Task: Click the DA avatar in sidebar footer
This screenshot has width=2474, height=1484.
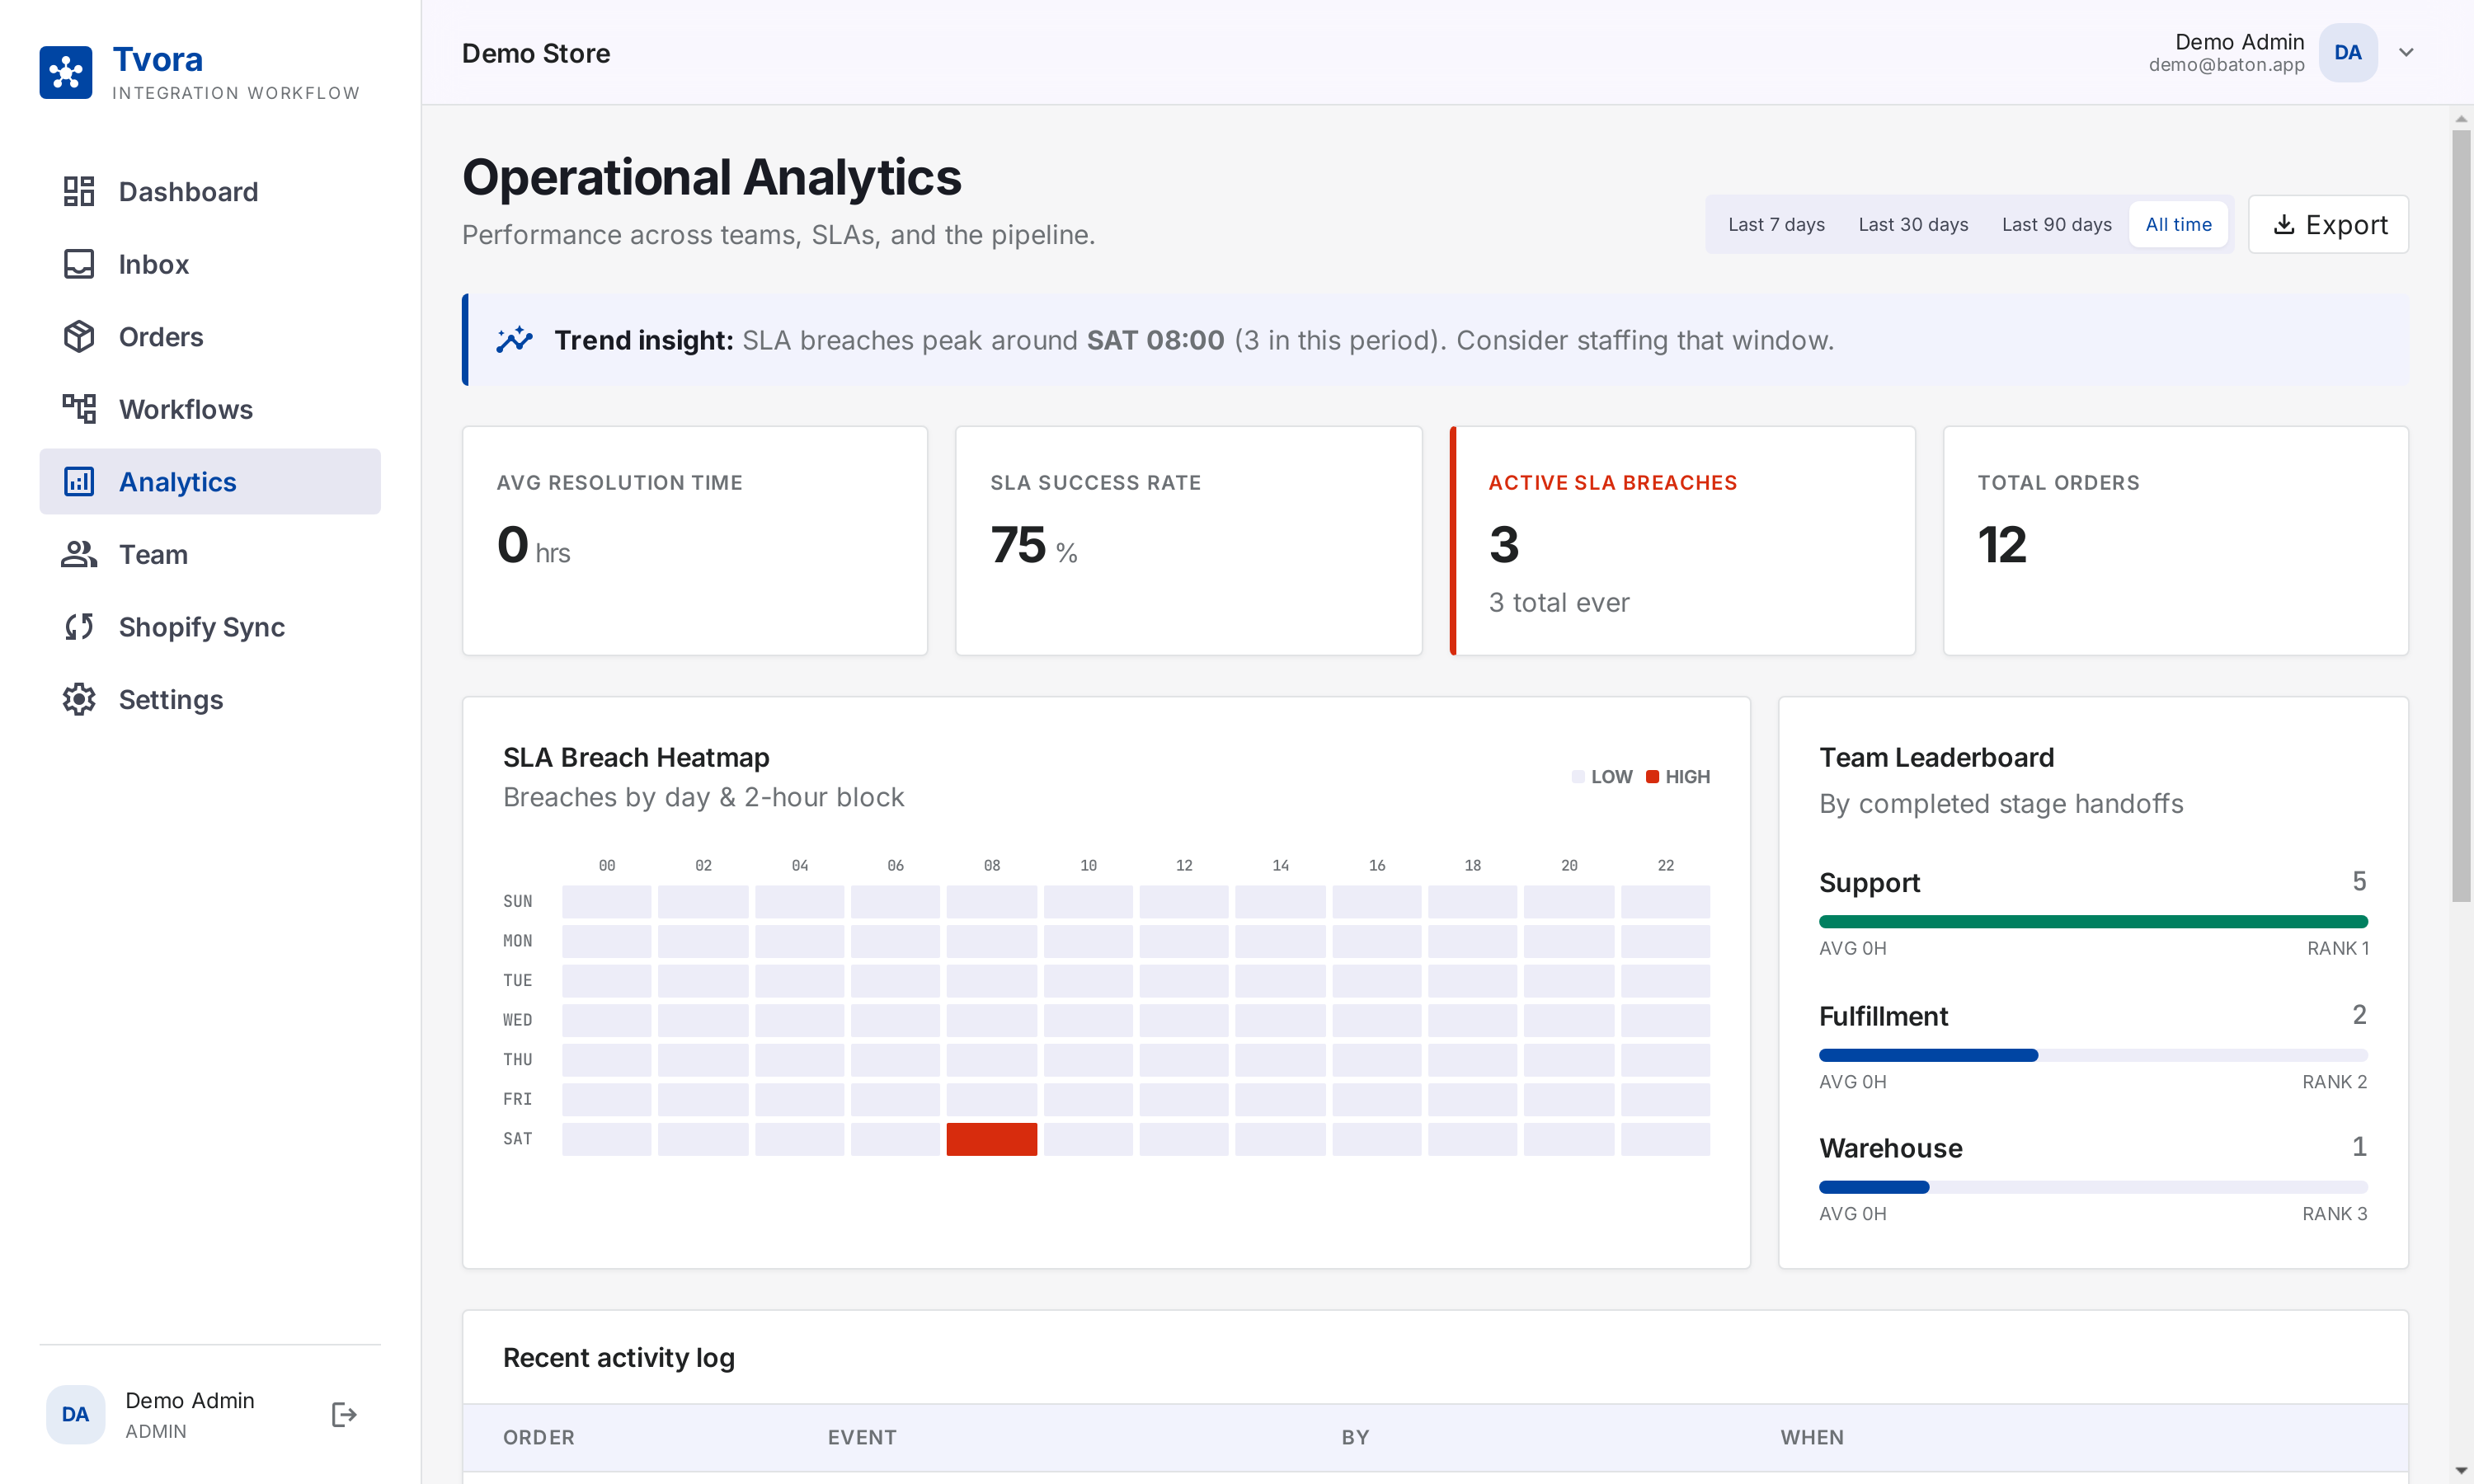Action: click(x=76, y=1414)
